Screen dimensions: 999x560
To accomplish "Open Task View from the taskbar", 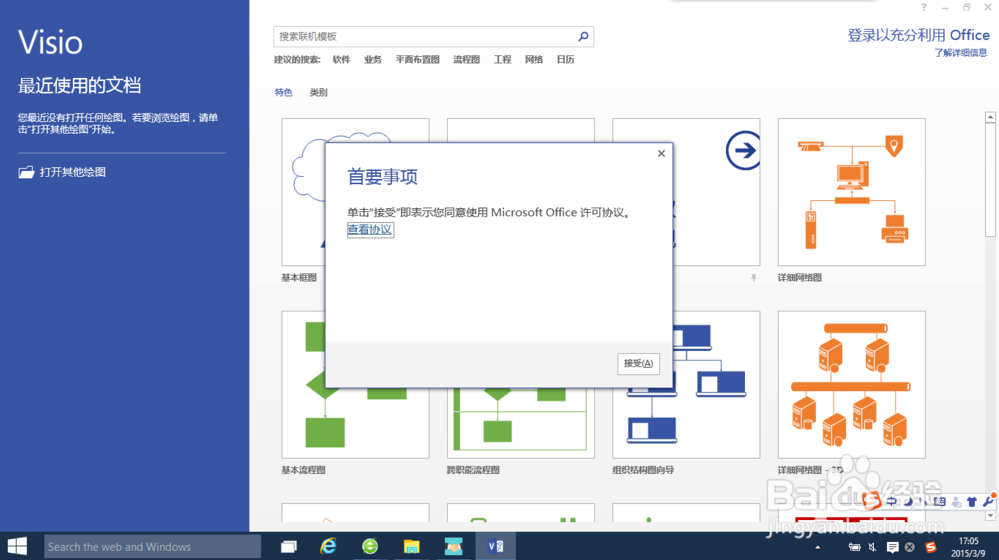I will [x=289, y=547].
